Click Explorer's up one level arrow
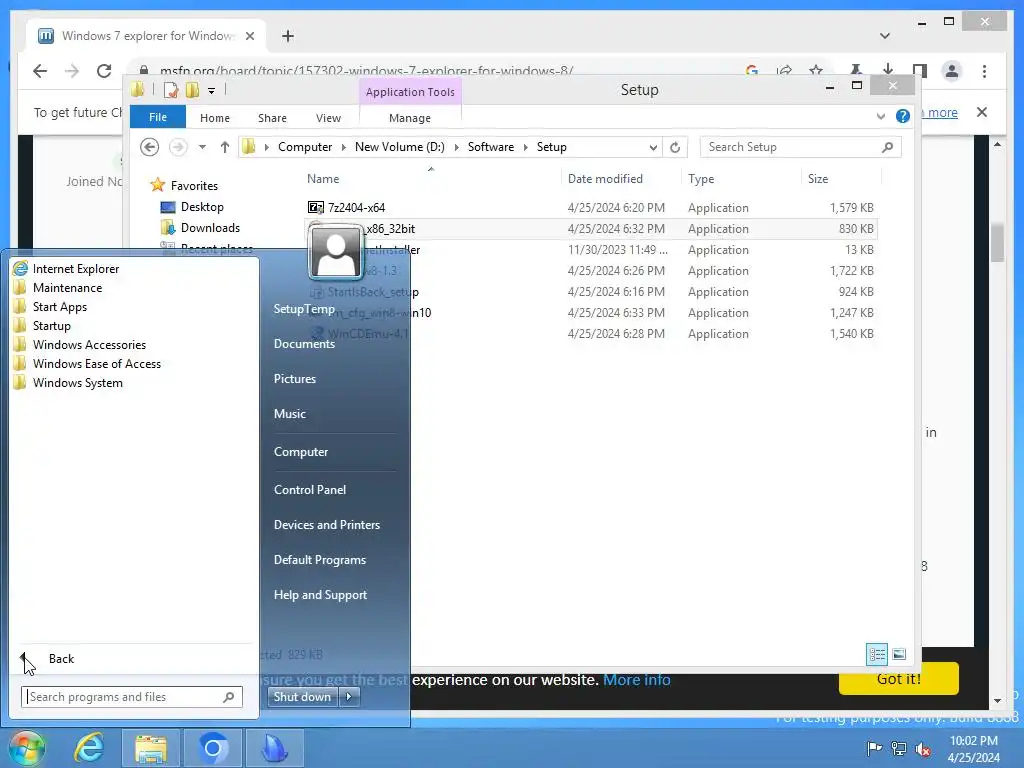This screenshot has width=1024, height=768. [x=225, y=147]
